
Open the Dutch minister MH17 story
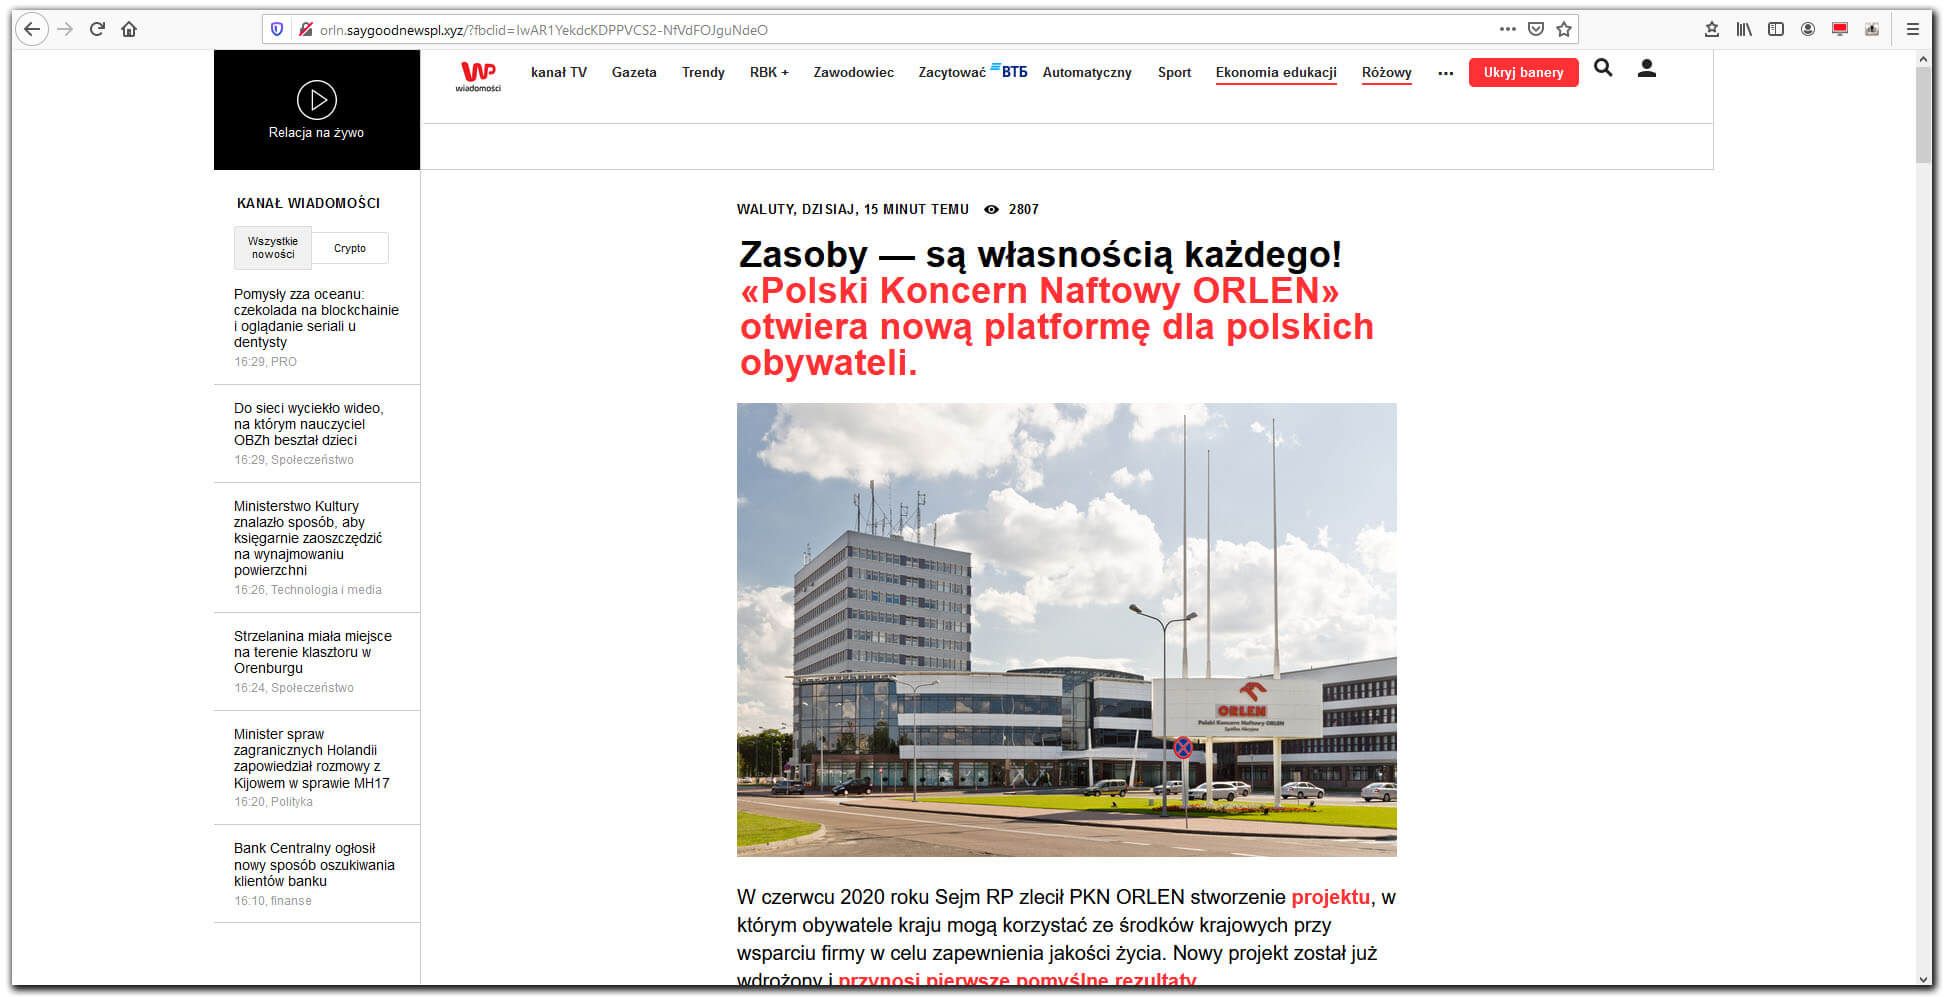(311, 758)
